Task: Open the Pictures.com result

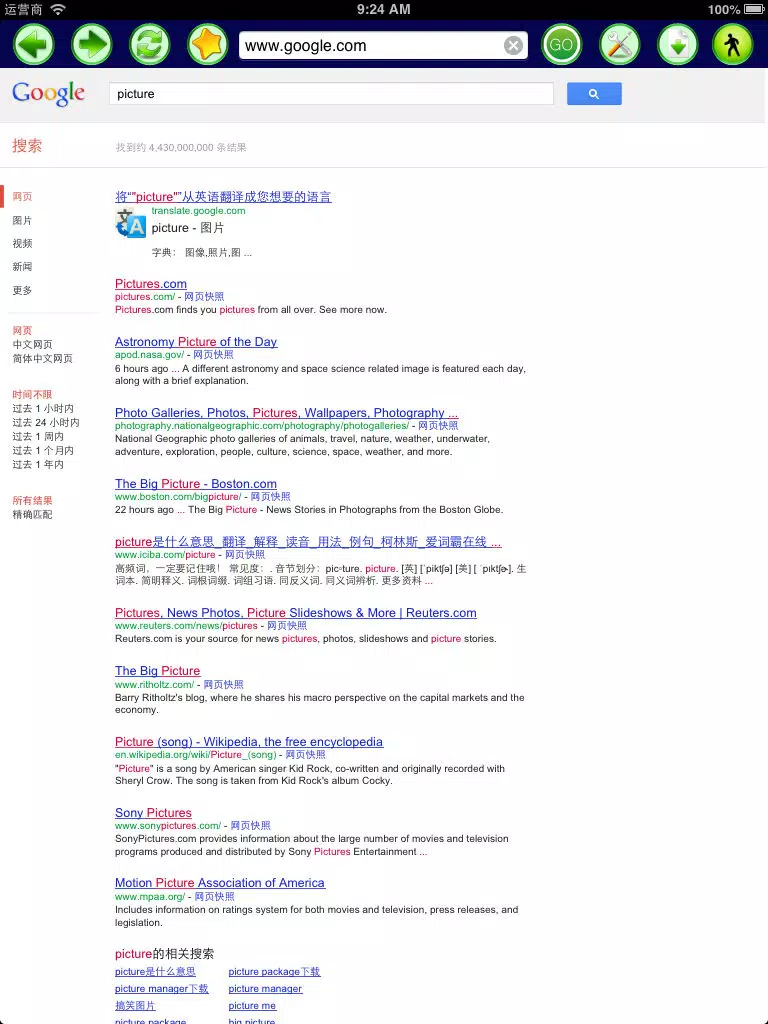Action: pyautogui.click(x=151, y=283)
